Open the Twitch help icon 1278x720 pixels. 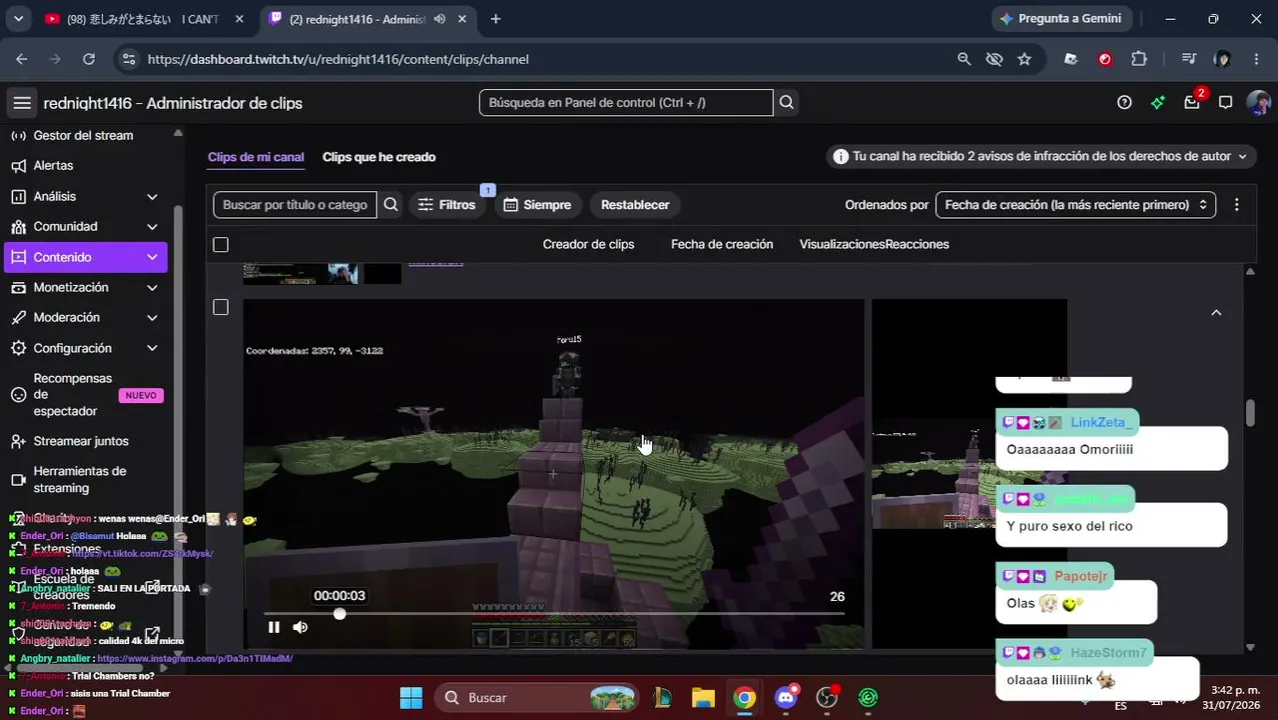(1124, 102)
